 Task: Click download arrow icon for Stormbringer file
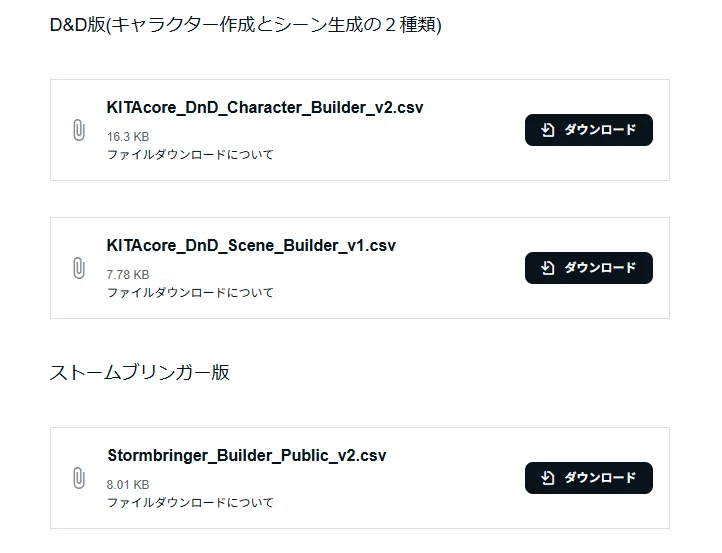547,478
